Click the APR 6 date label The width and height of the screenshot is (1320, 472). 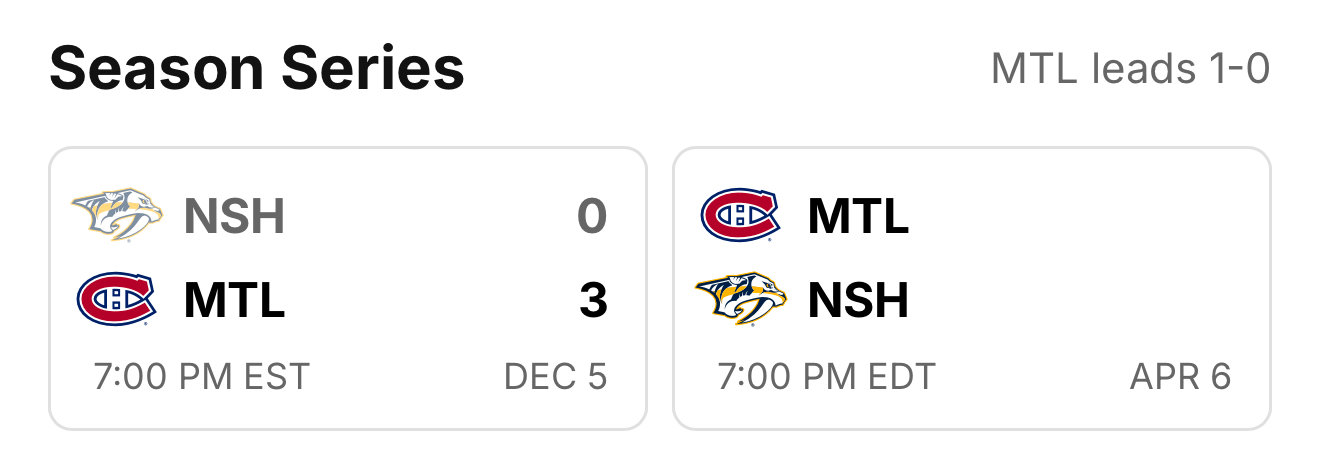(1181, 377)
